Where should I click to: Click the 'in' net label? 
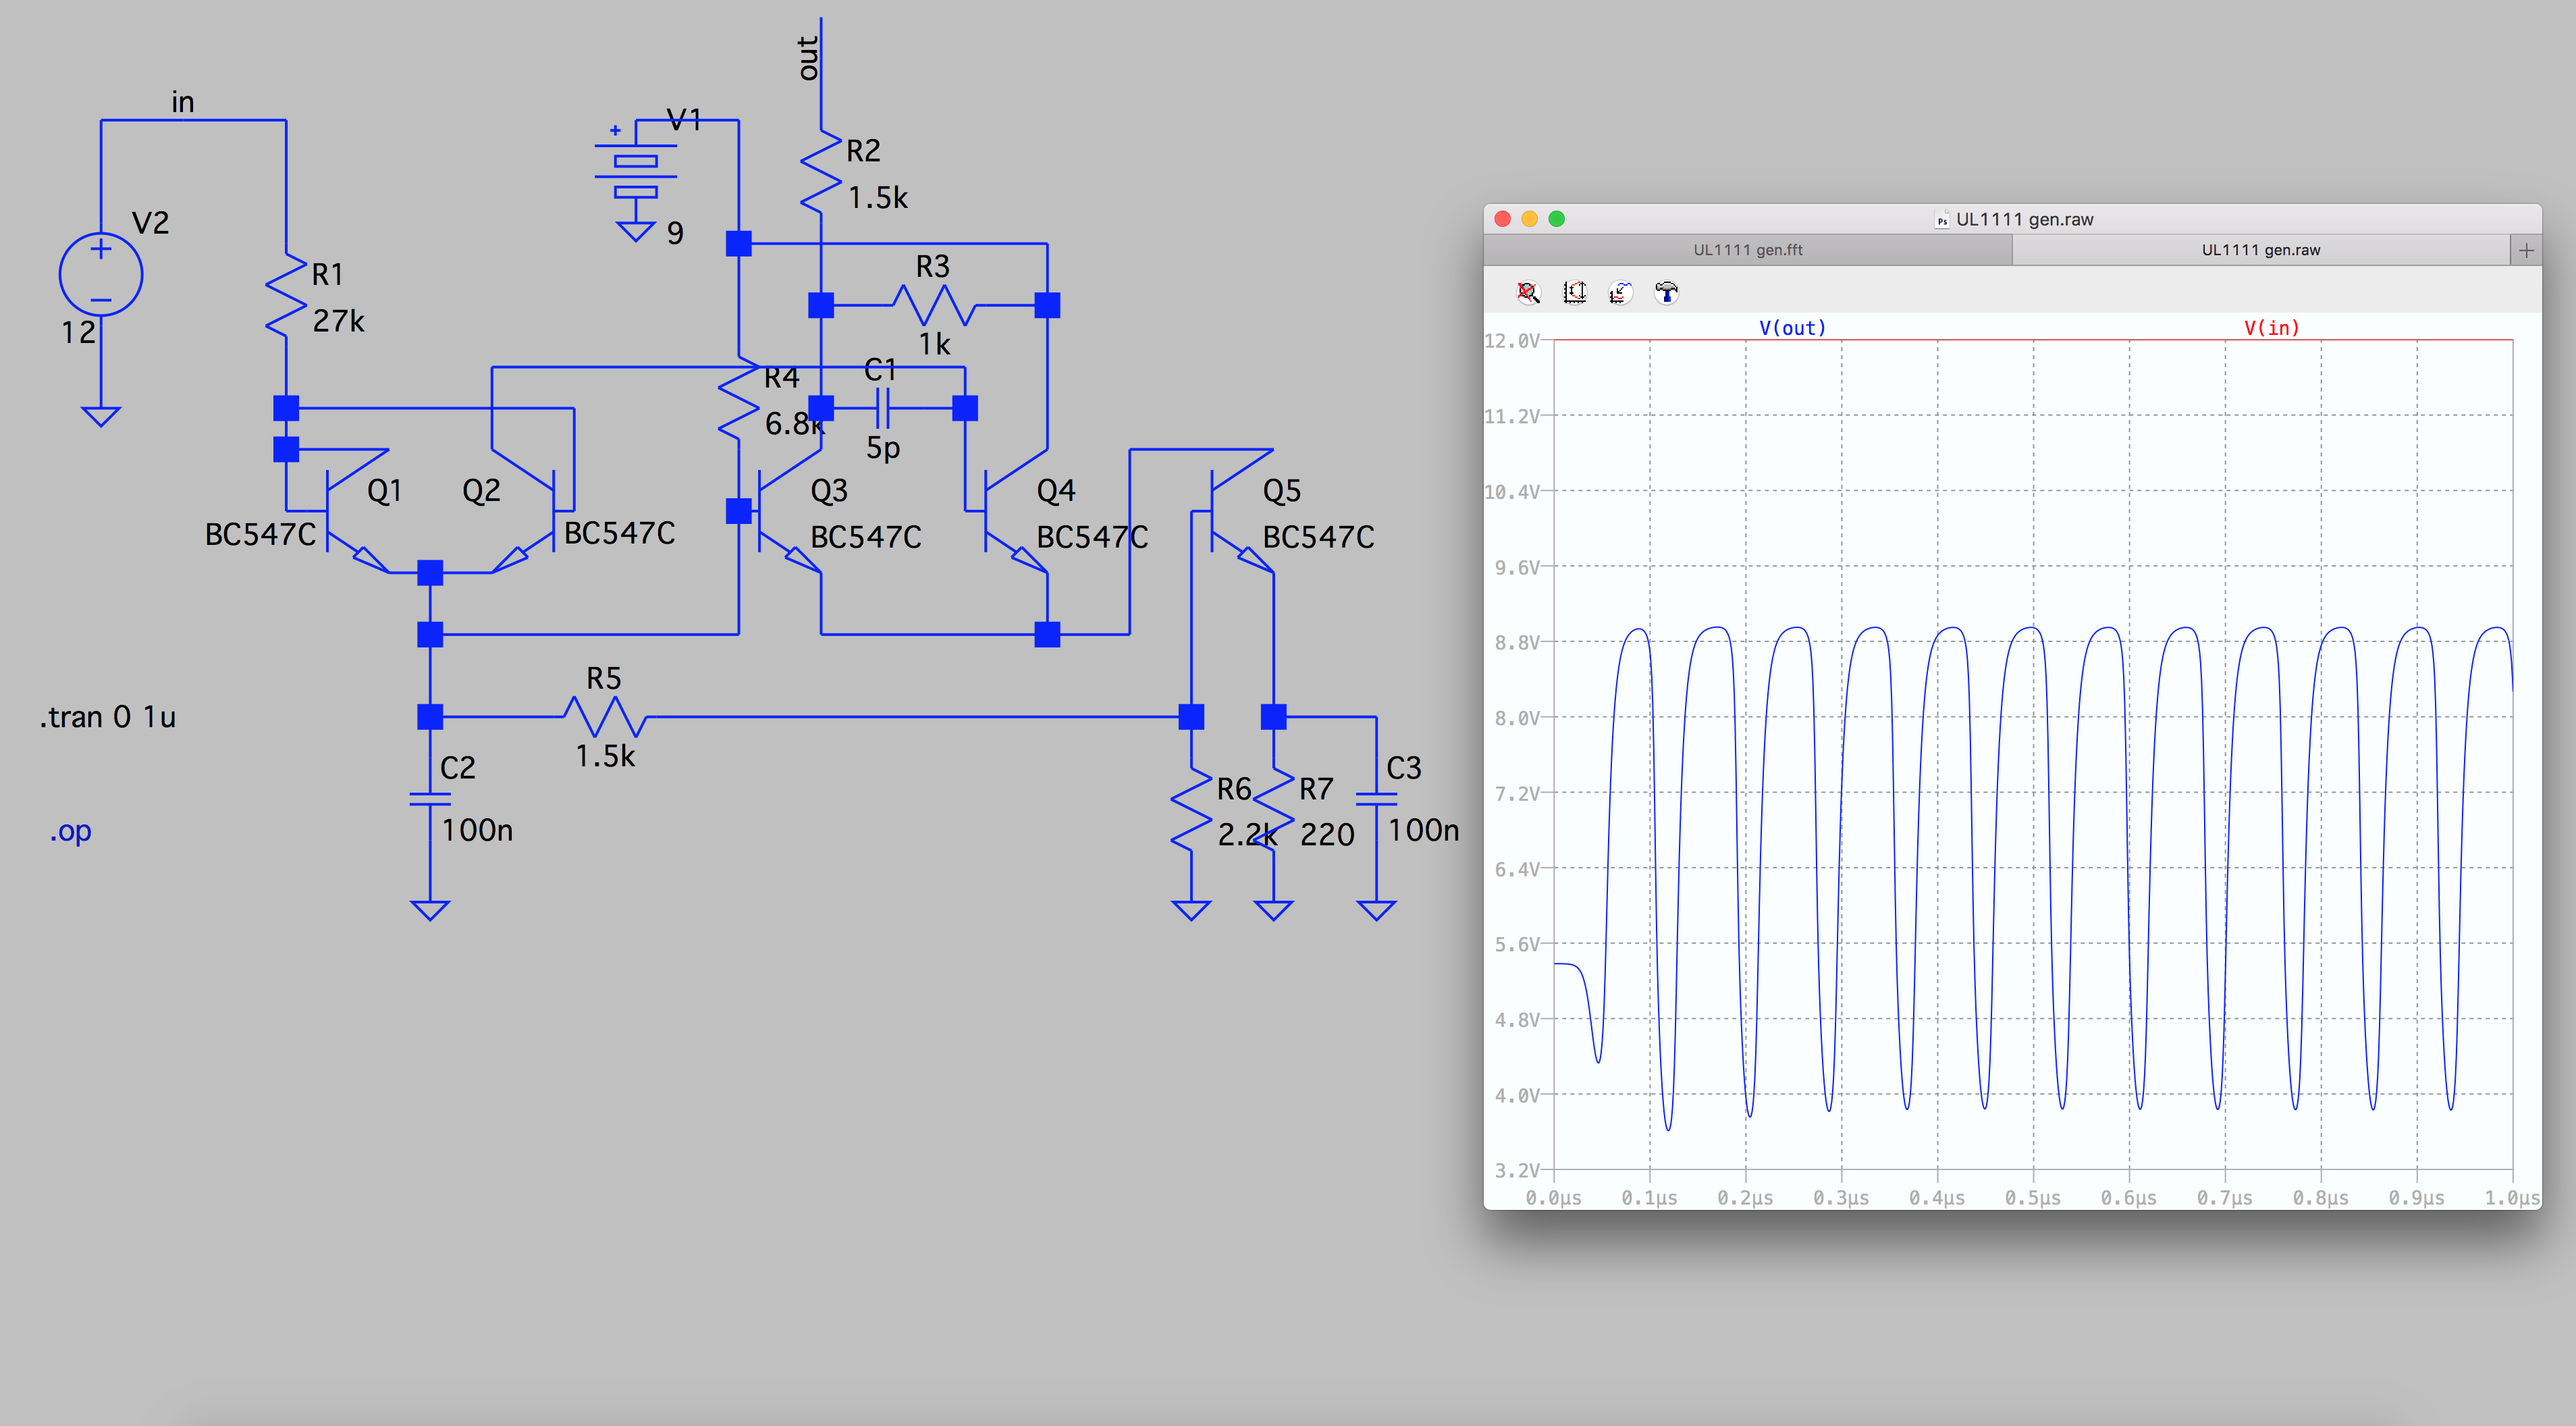(182, 102)
